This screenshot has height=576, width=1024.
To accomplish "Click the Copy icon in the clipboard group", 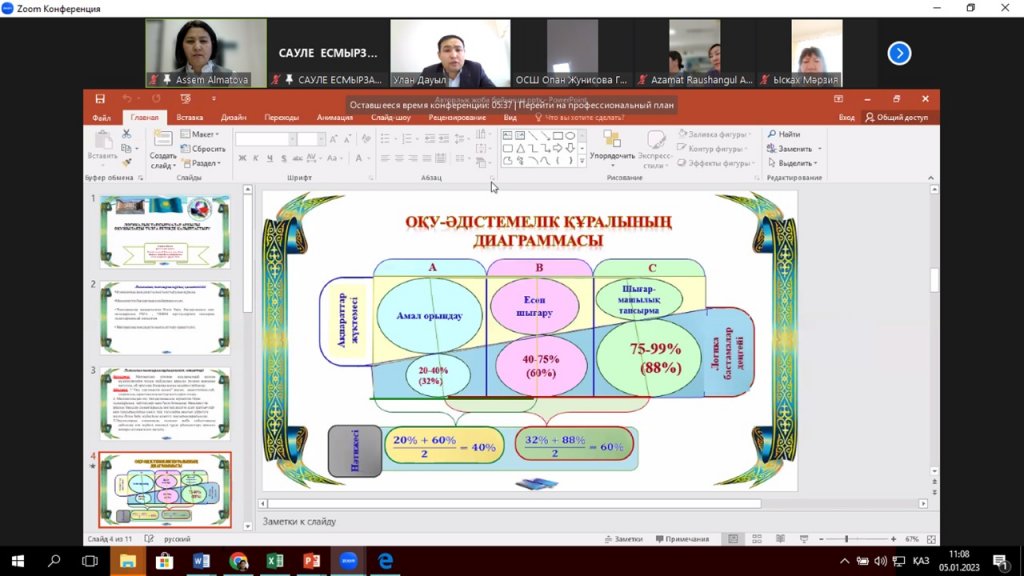I will pyautogui.click(x=127, y=148).
